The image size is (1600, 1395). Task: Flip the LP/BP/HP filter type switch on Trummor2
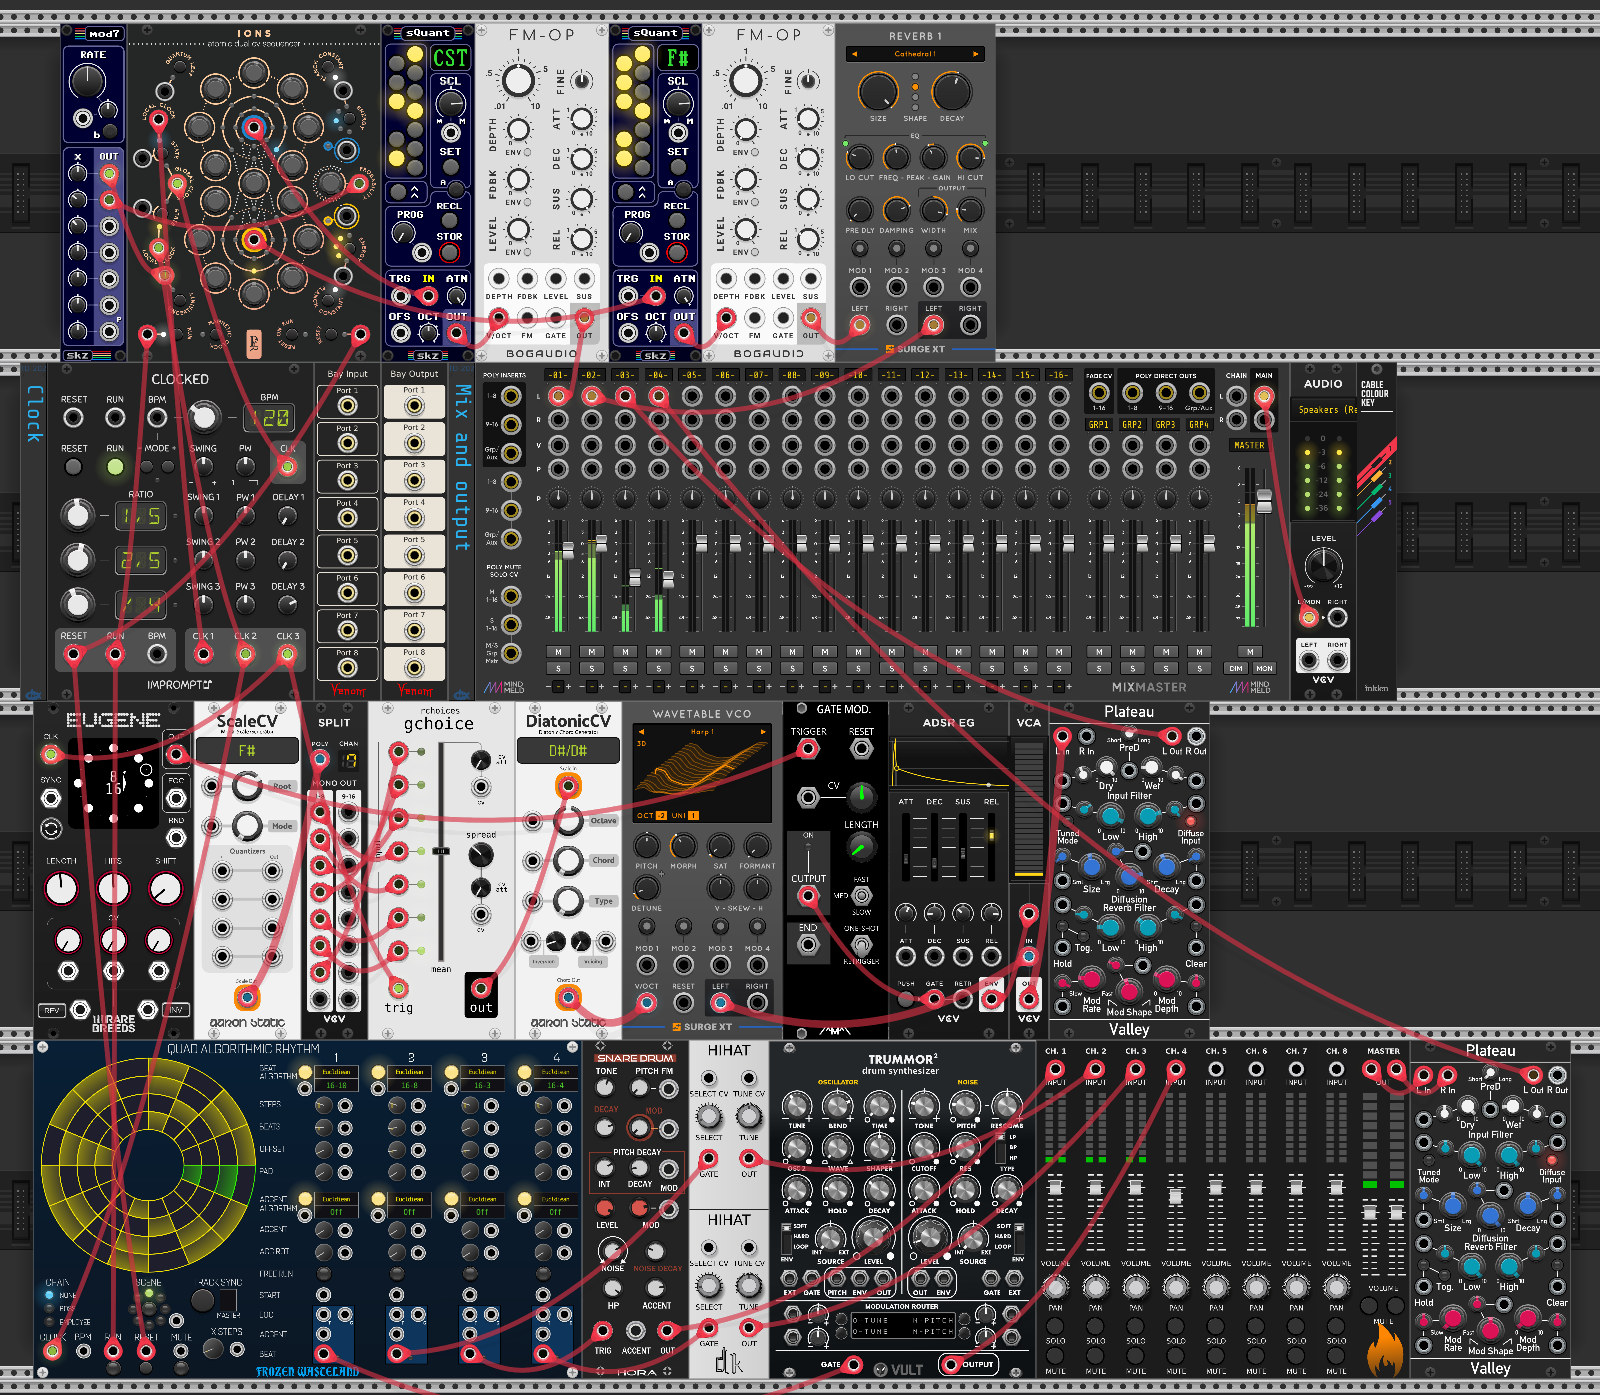(x=1001, y=1147)
